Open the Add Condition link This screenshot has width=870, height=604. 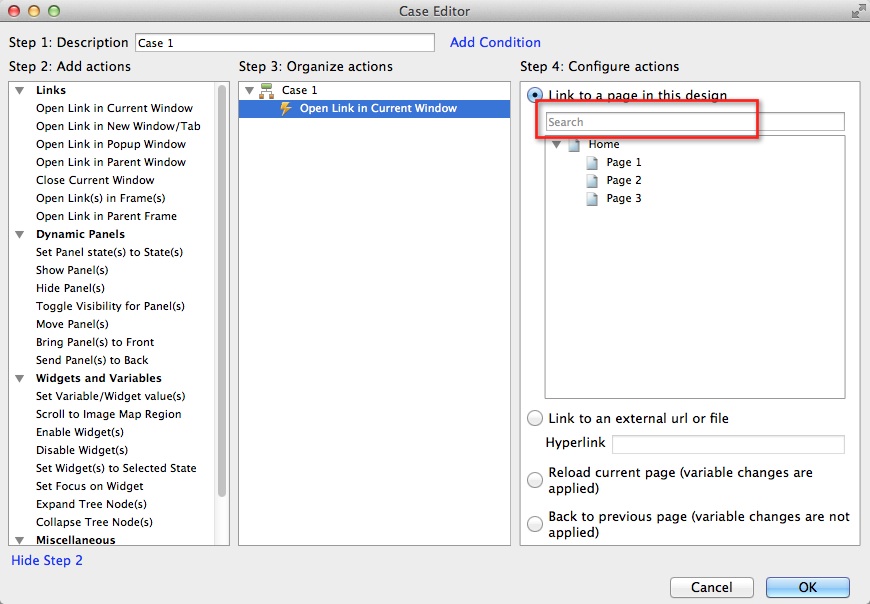pyautogui.click(x=495, y=42)
